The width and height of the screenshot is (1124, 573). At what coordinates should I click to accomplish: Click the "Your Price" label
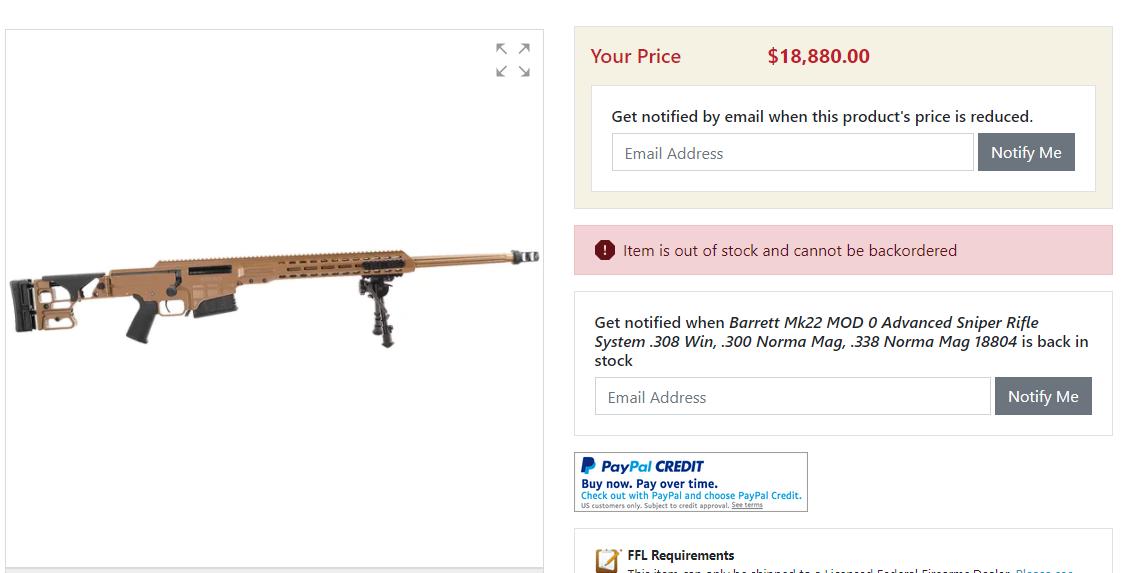coord(635,57)
